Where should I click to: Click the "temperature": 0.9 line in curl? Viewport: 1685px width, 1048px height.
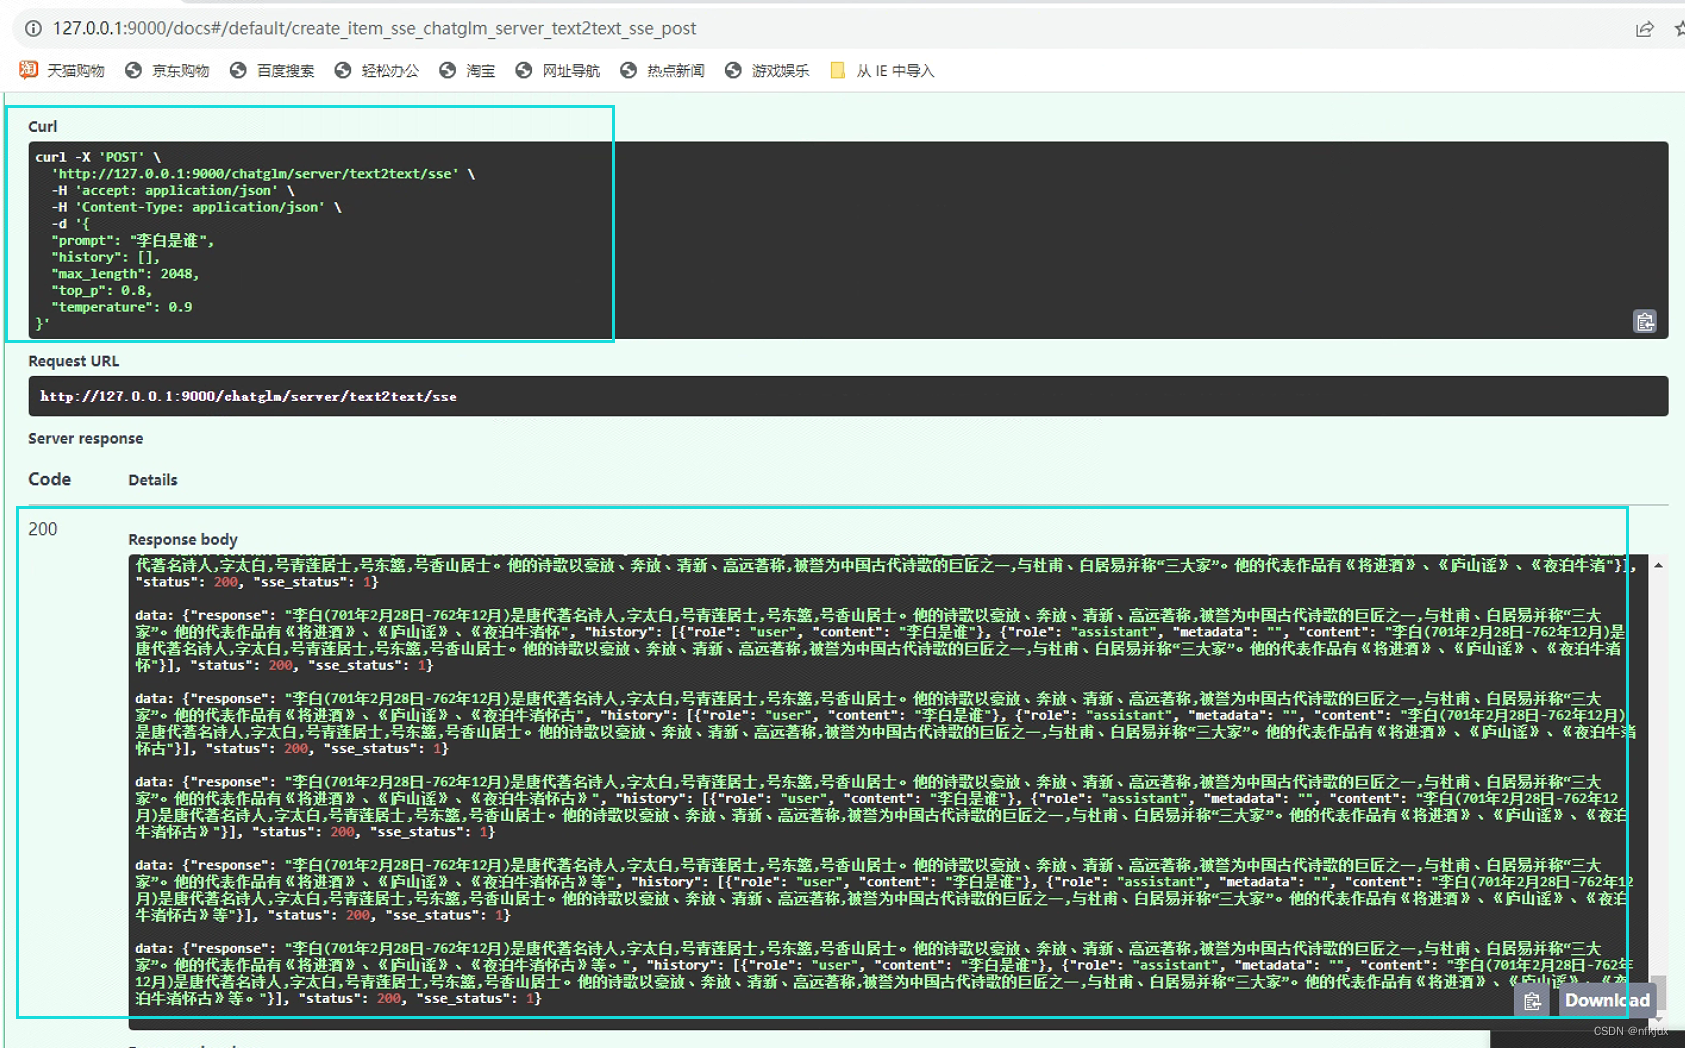pyautogui.click(x=122, y=307)
